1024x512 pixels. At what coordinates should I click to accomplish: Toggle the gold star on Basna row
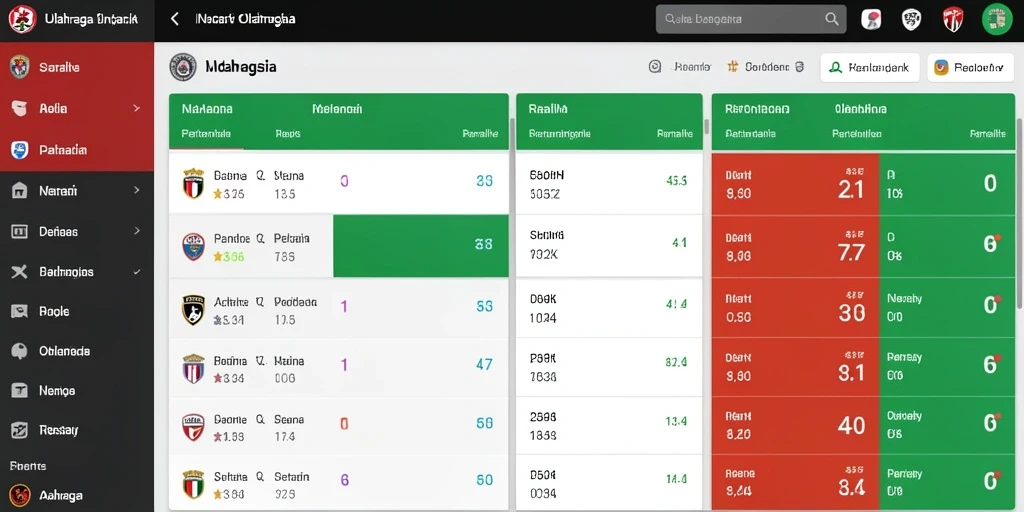pyautogui.click(x=217, y=194)
